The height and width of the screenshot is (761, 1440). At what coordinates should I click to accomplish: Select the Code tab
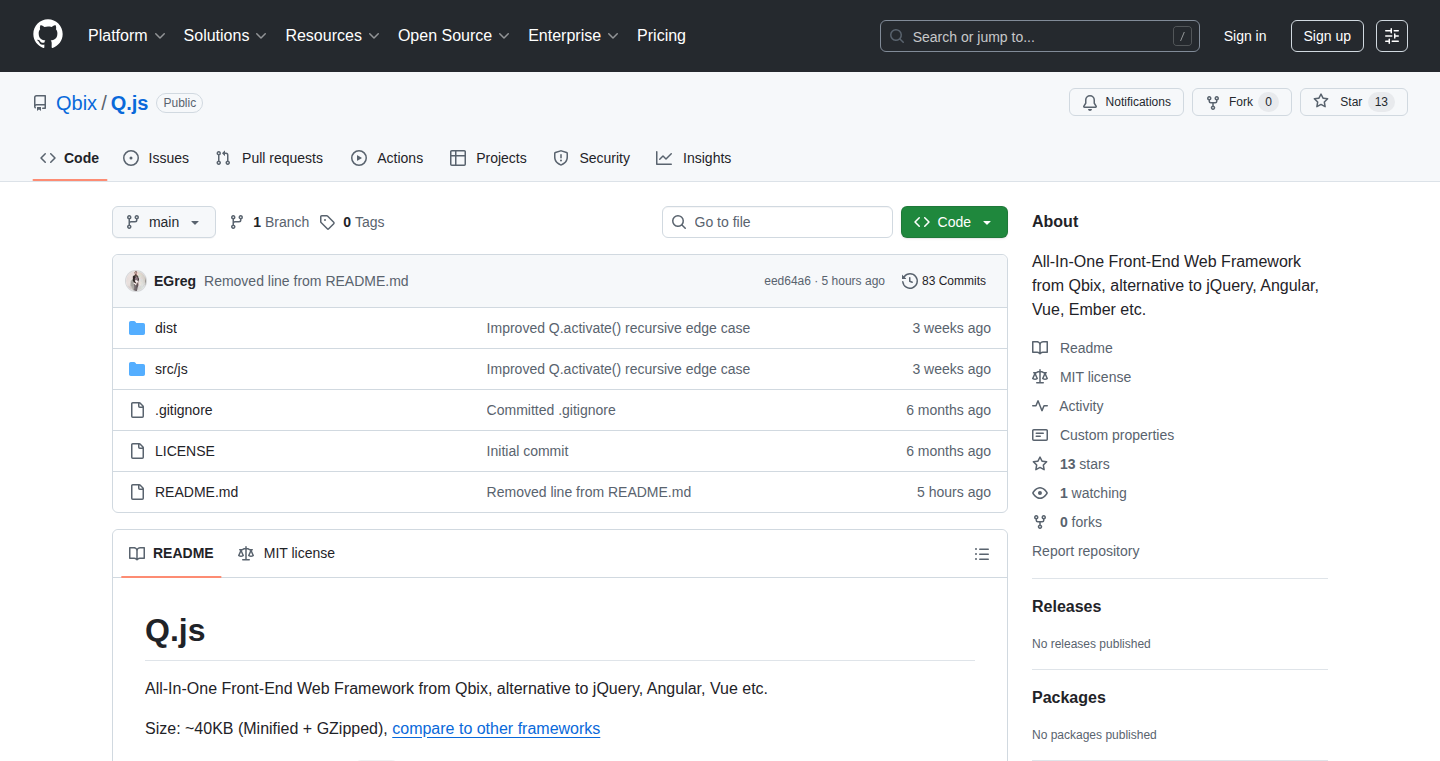(70, 158)
